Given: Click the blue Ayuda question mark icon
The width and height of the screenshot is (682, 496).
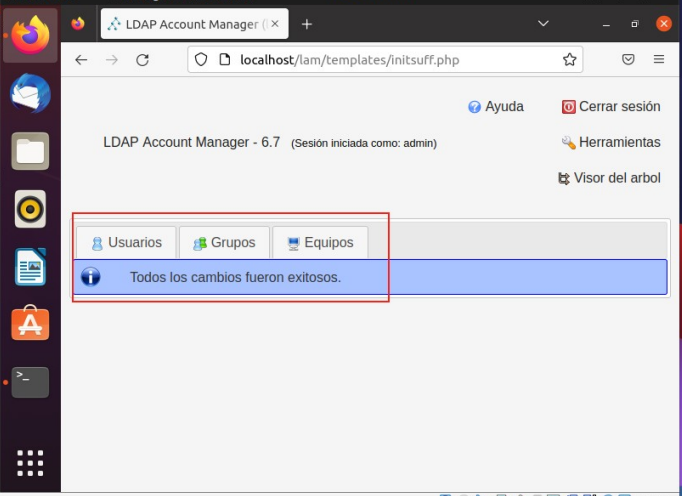Looking at the screenshot, I should (x=474, y=107).
